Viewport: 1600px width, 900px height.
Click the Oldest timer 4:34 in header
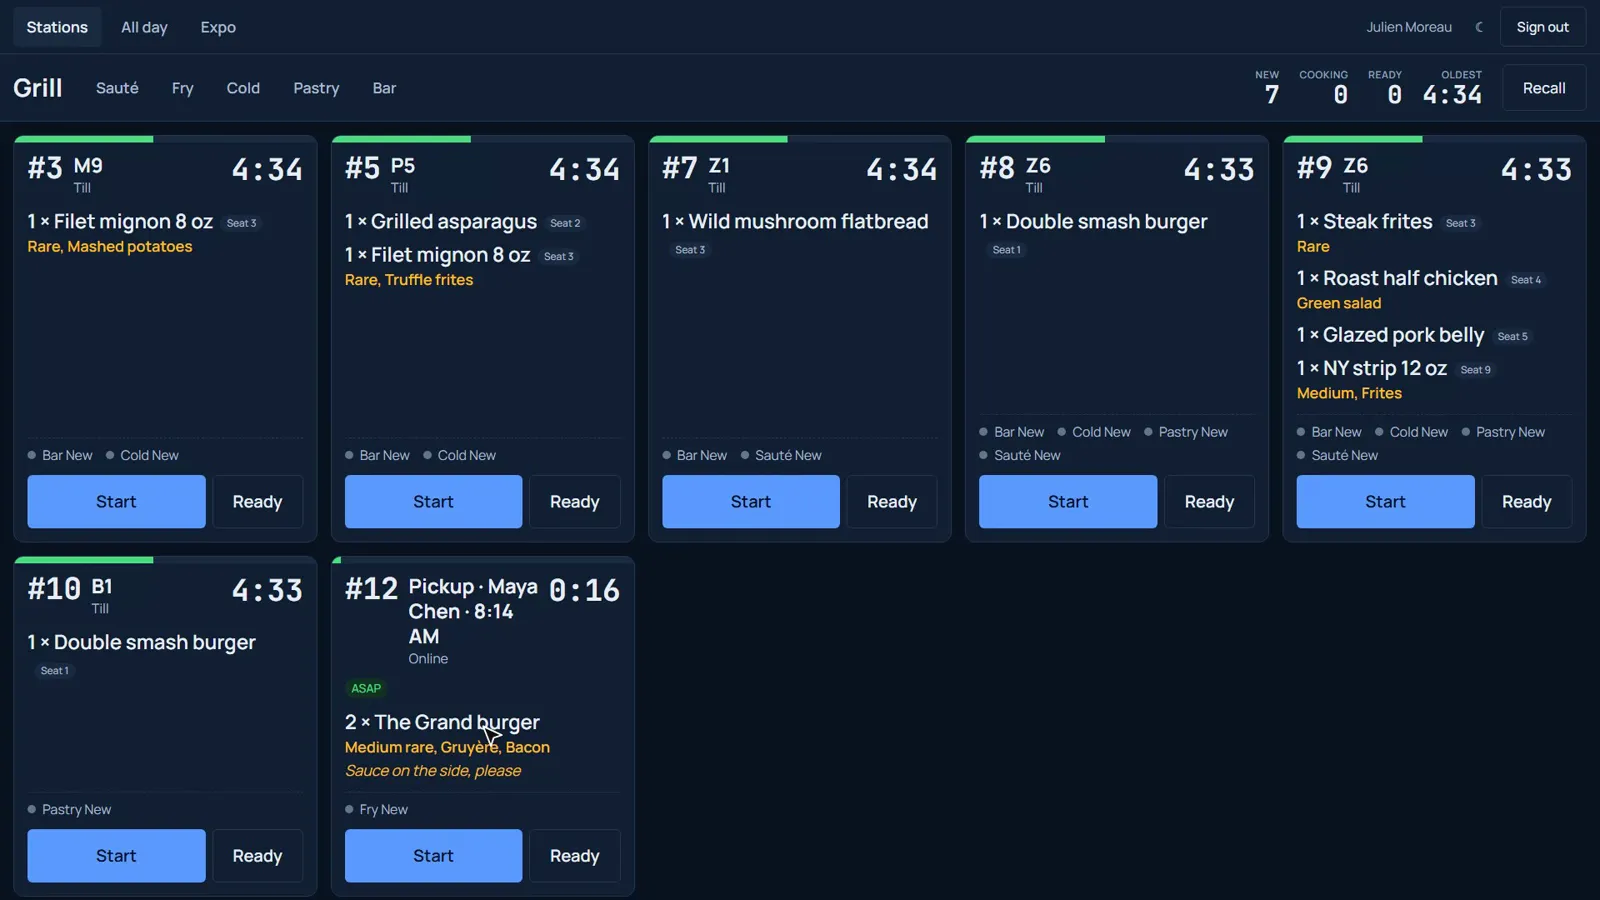pyautogui.click(x=1453, y=95)
